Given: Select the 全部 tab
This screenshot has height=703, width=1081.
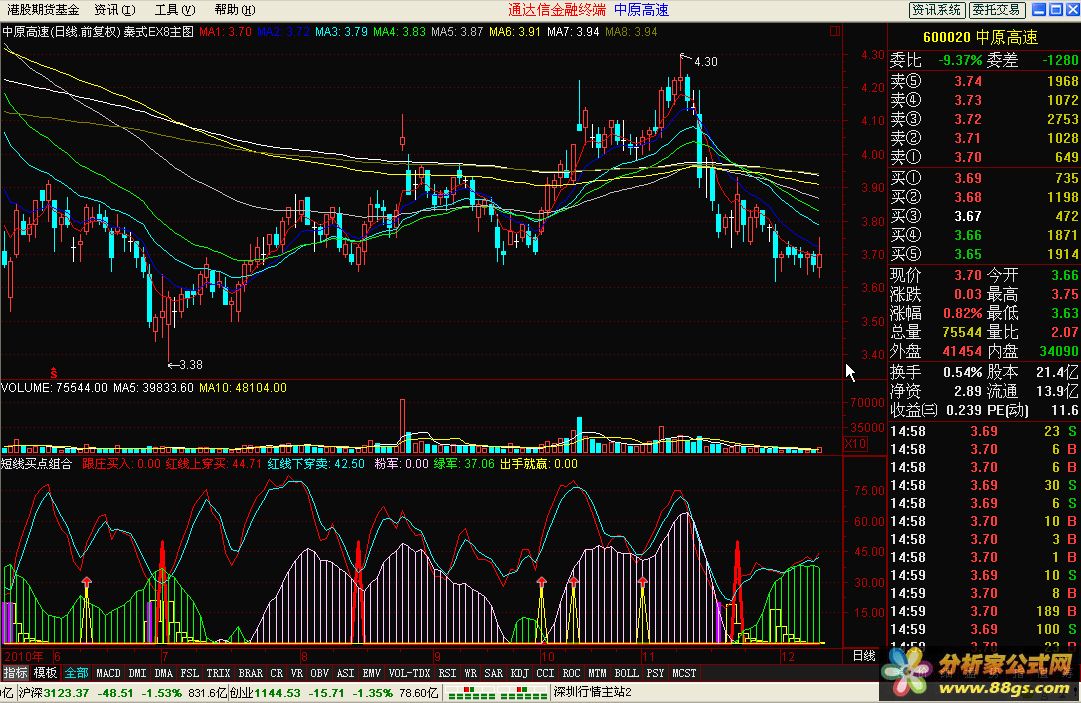Looking at the screenshot, I should 77,673.
